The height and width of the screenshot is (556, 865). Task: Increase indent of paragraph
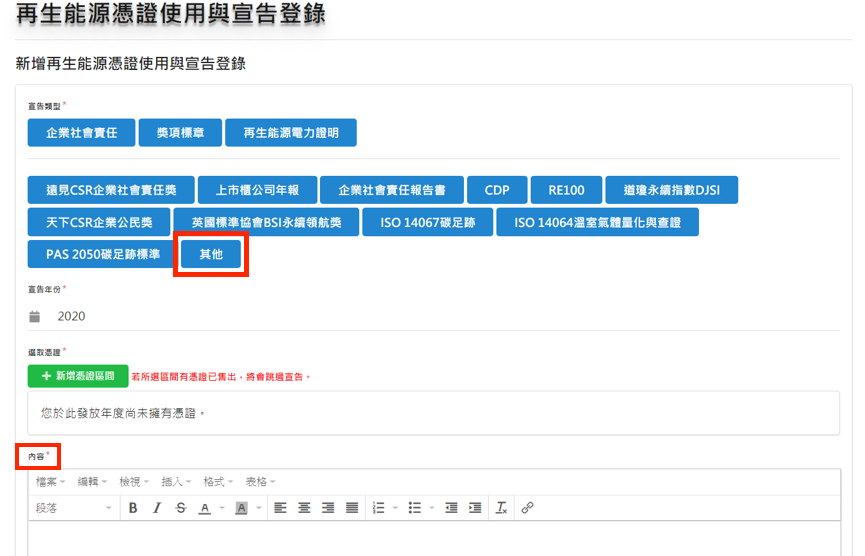pos(475,508)
